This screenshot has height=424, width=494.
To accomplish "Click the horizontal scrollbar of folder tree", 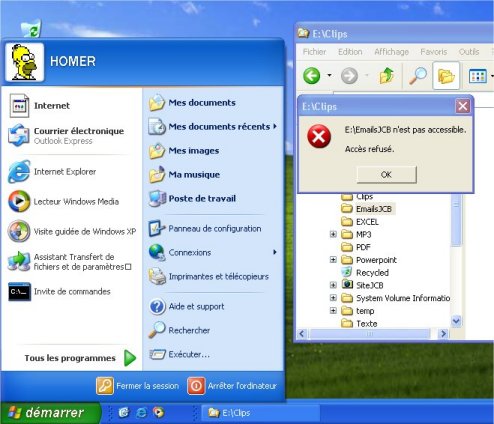I will 372,333.
